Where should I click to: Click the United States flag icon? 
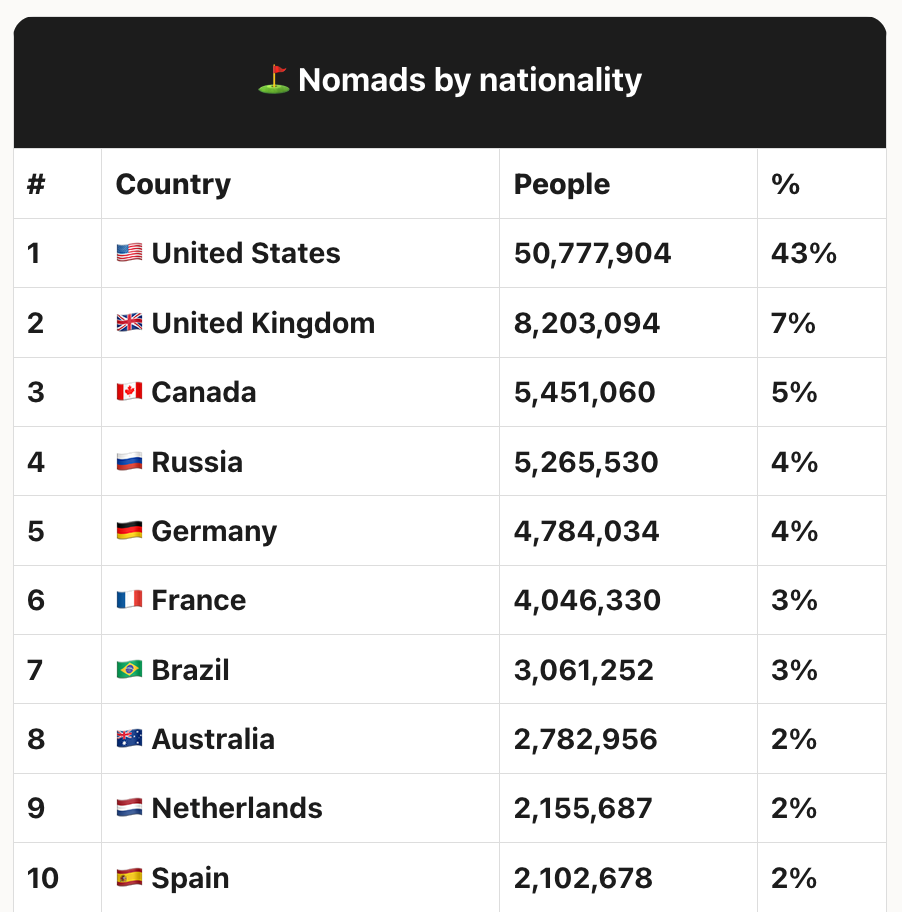click(x=129, y=253)
